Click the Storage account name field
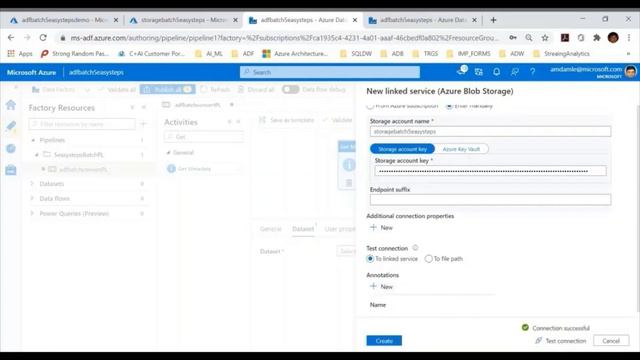 tap(490, 131)
